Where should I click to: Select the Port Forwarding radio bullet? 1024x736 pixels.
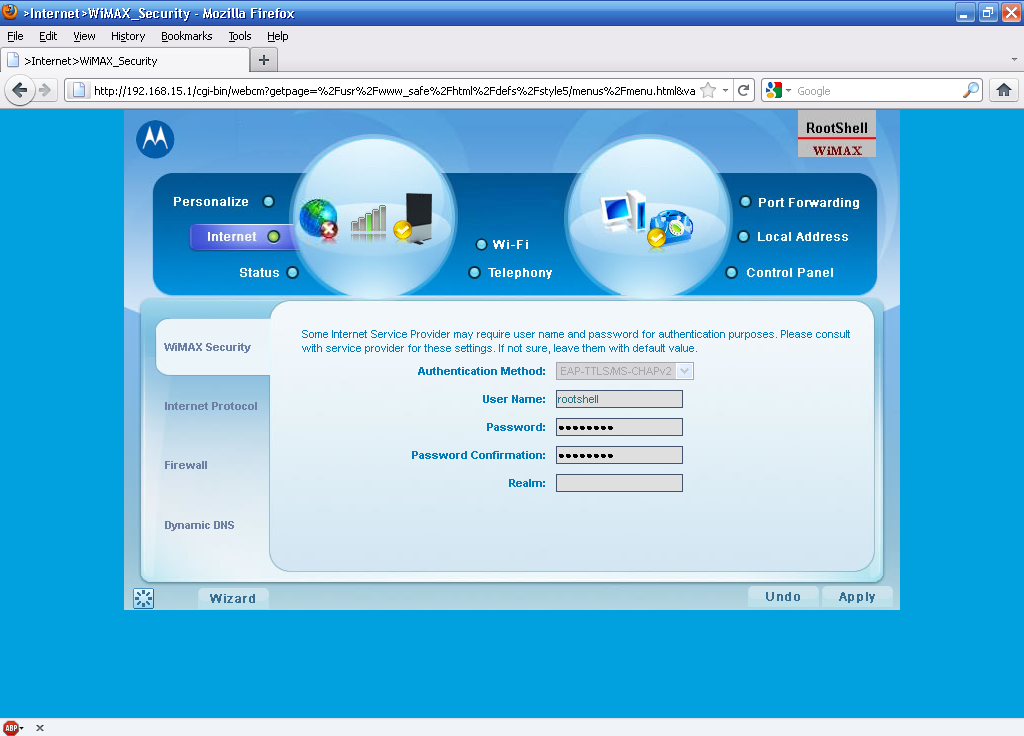click(745, 202)
